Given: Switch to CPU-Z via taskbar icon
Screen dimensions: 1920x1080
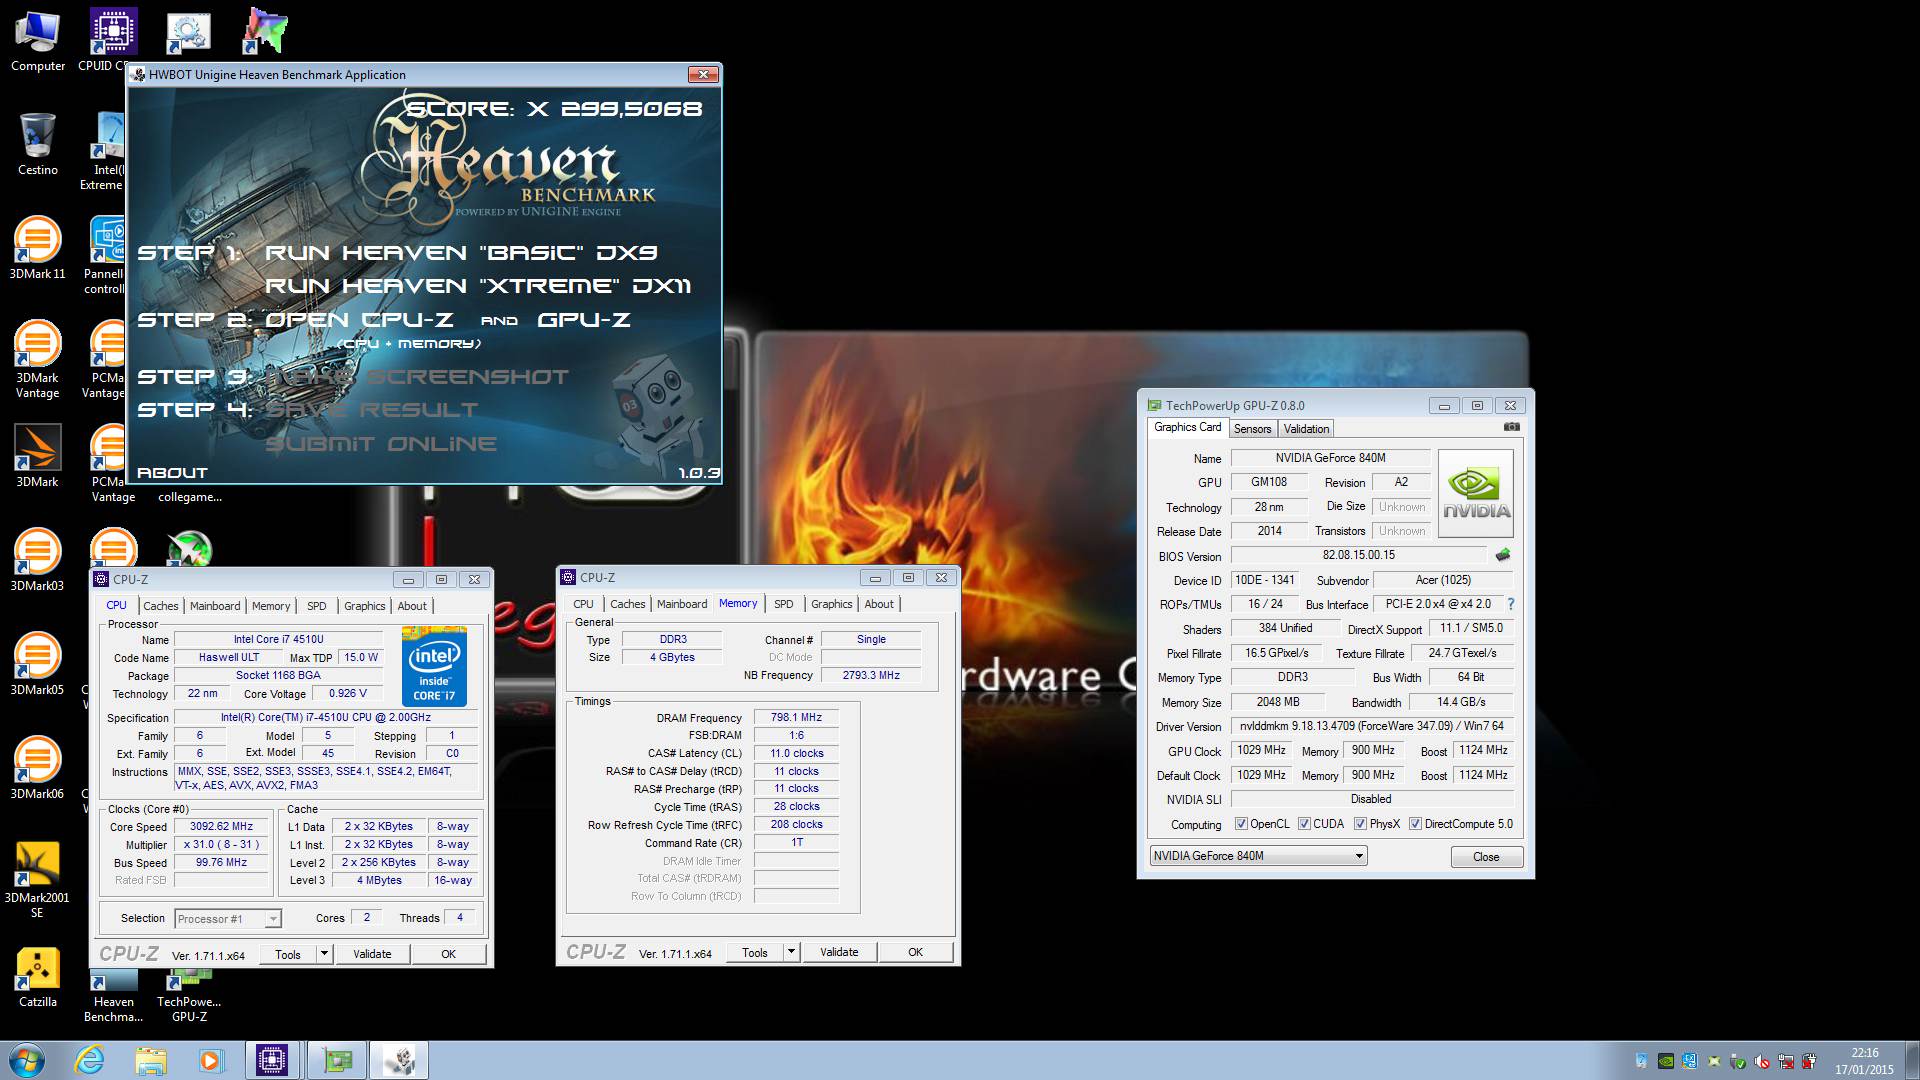Looking at the screenshot, I should 272,1060.
